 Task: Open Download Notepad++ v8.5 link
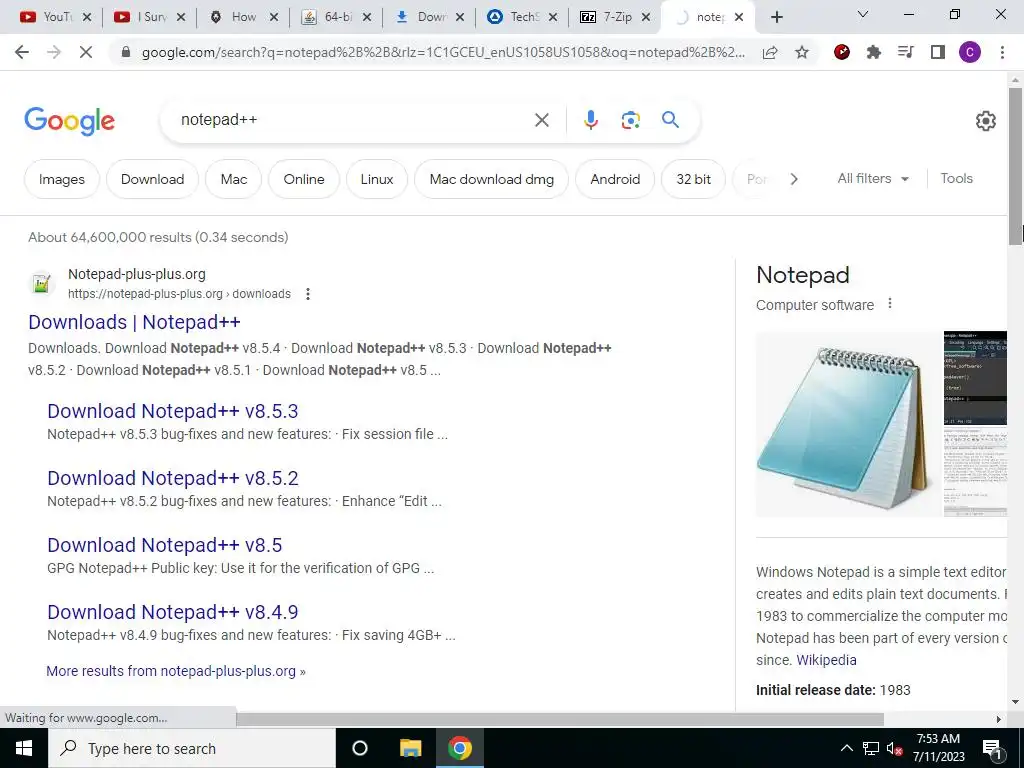click(x=165, y=545)
